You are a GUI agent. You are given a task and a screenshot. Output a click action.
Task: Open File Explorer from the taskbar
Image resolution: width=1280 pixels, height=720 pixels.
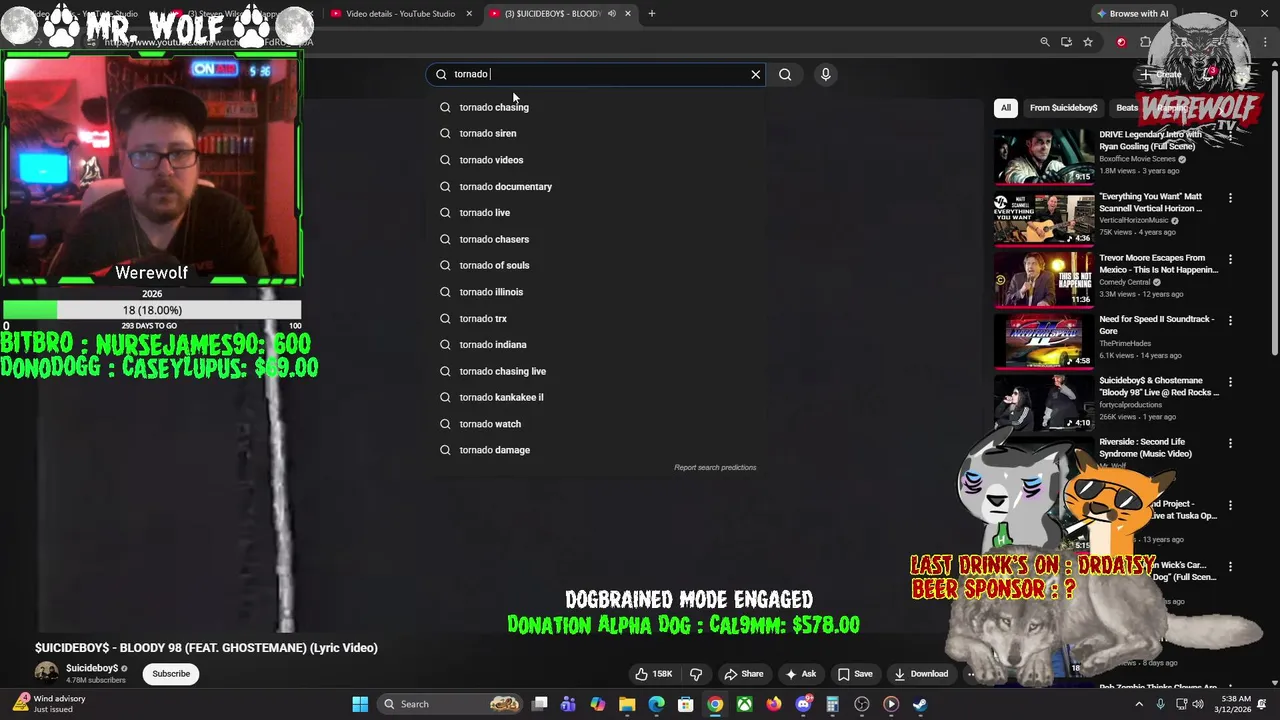coord(627,704)
